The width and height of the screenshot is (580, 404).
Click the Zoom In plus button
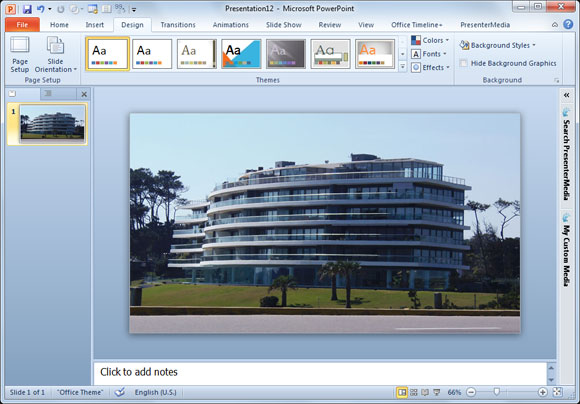(x=543, y=392)
